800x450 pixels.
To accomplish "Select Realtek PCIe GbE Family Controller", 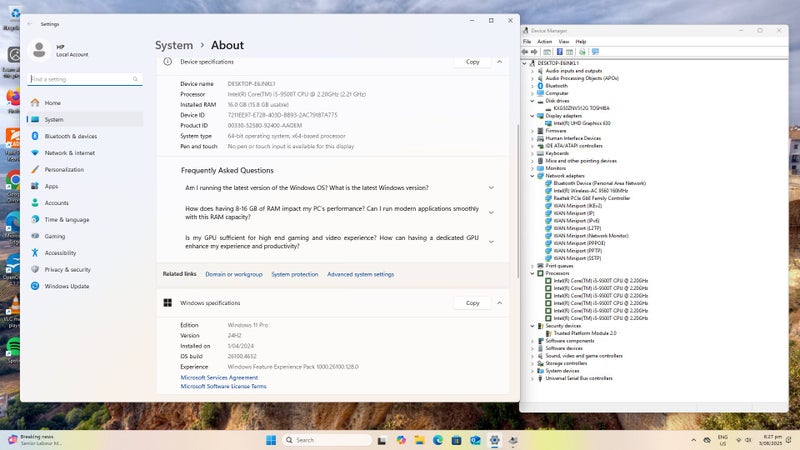I will point(591,198).
